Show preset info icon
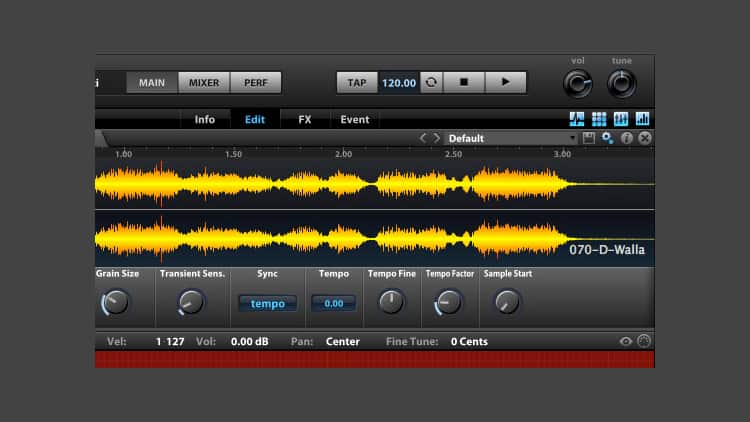The image size is (750, 422). click(627, 138)
